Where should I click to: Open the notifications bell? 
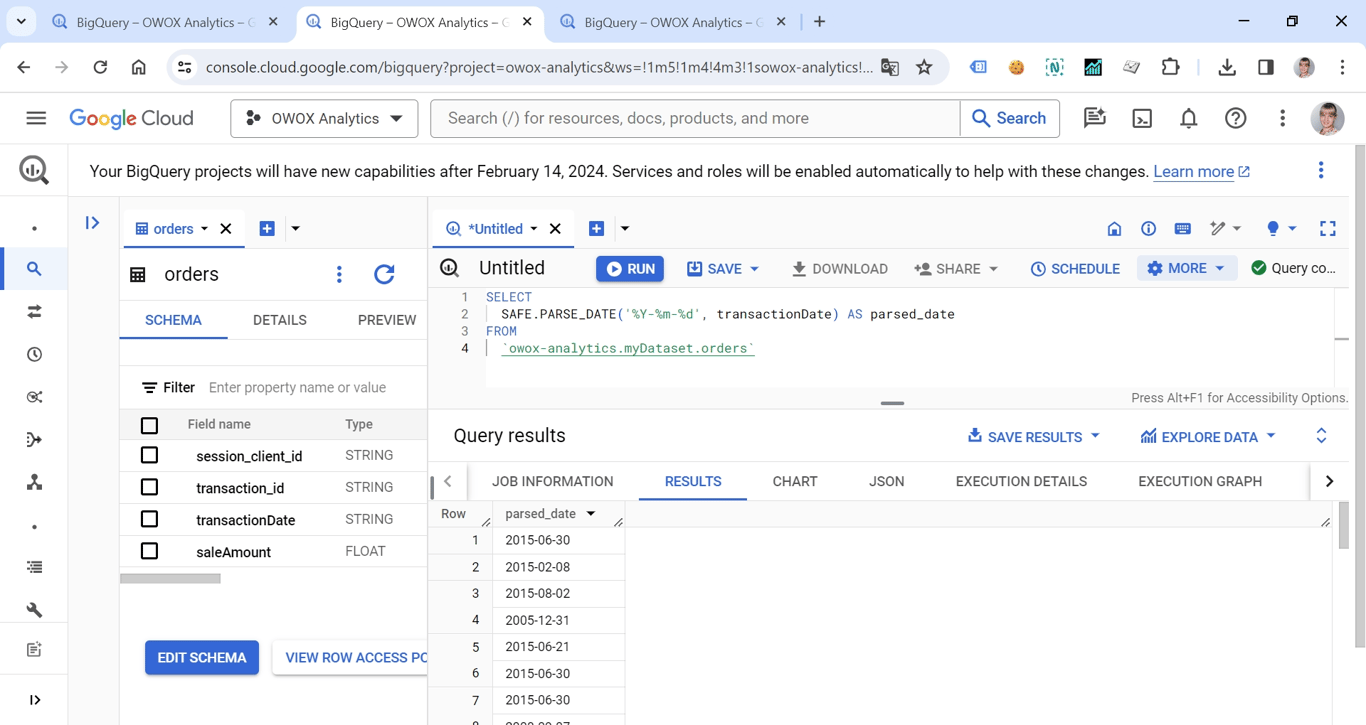pyautogui.click(x=1188, y=118)
